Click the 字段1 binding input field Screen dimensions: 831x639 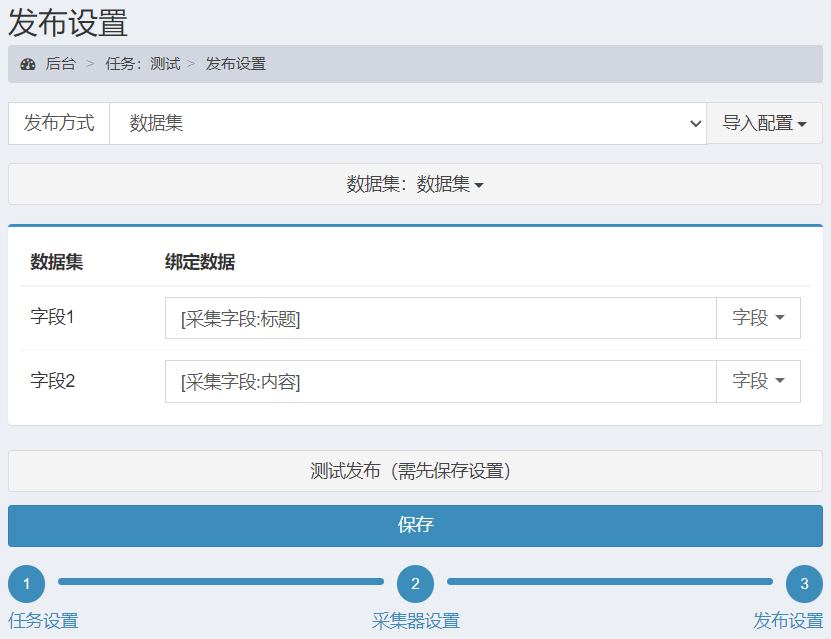point(440,316)
